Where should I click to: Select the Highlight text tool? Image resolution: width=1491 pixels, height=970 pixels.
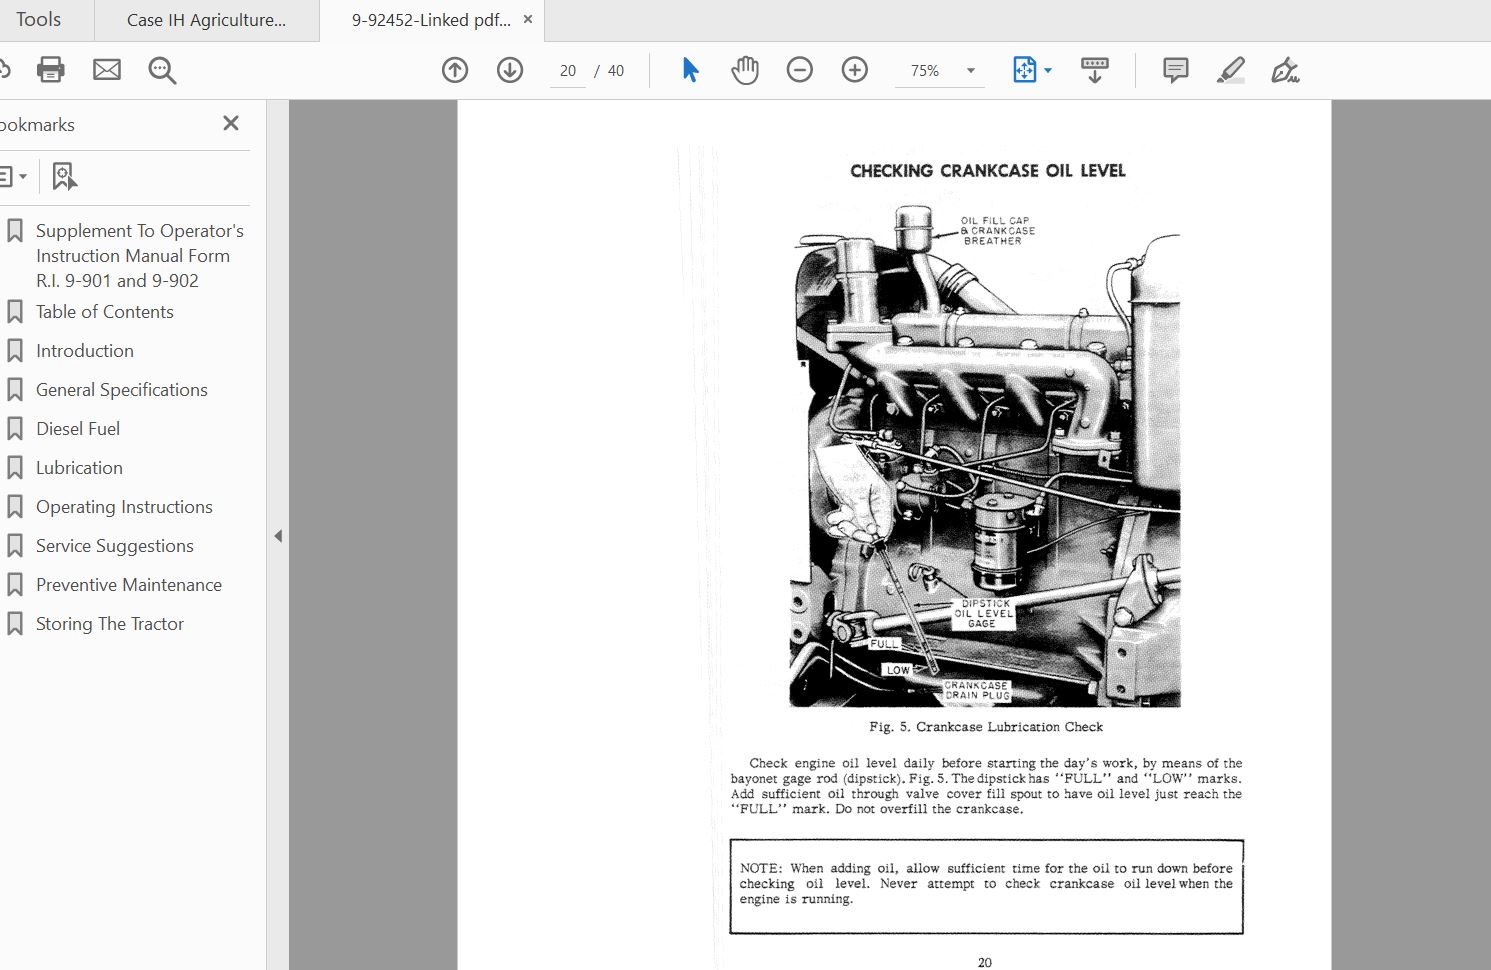click(1230, 70)
